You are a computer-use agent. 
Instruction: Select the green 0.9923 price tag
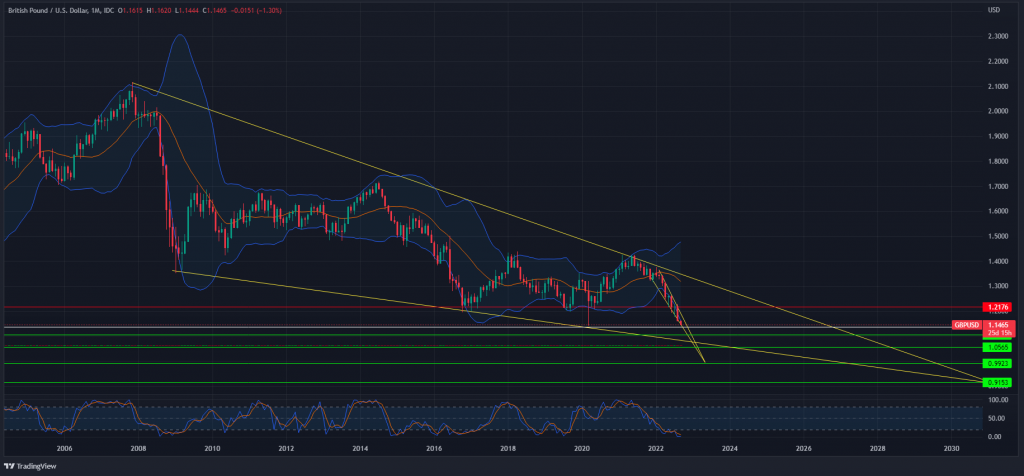(997, 363)
